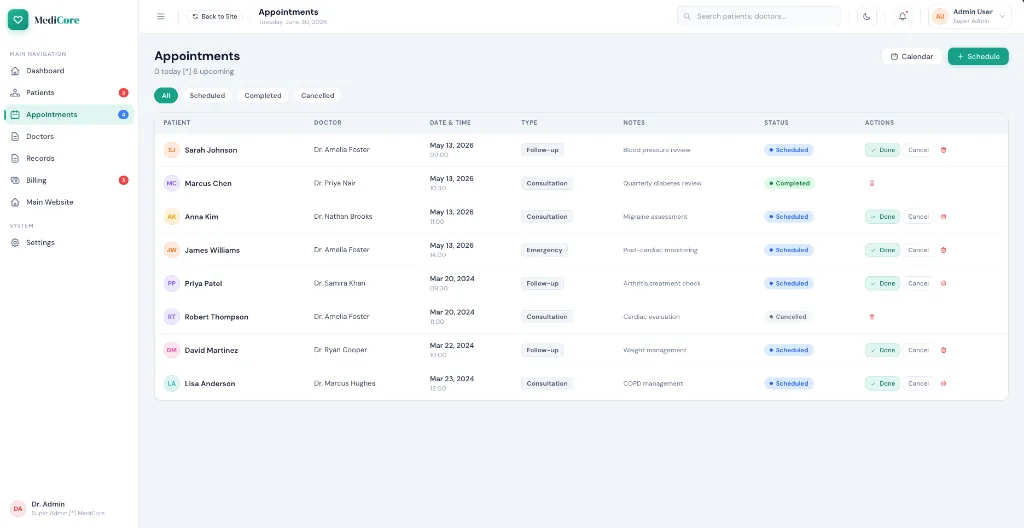Mark James Williams' appointment Done
1024x528 pixels.
click(x=882, y=250)
